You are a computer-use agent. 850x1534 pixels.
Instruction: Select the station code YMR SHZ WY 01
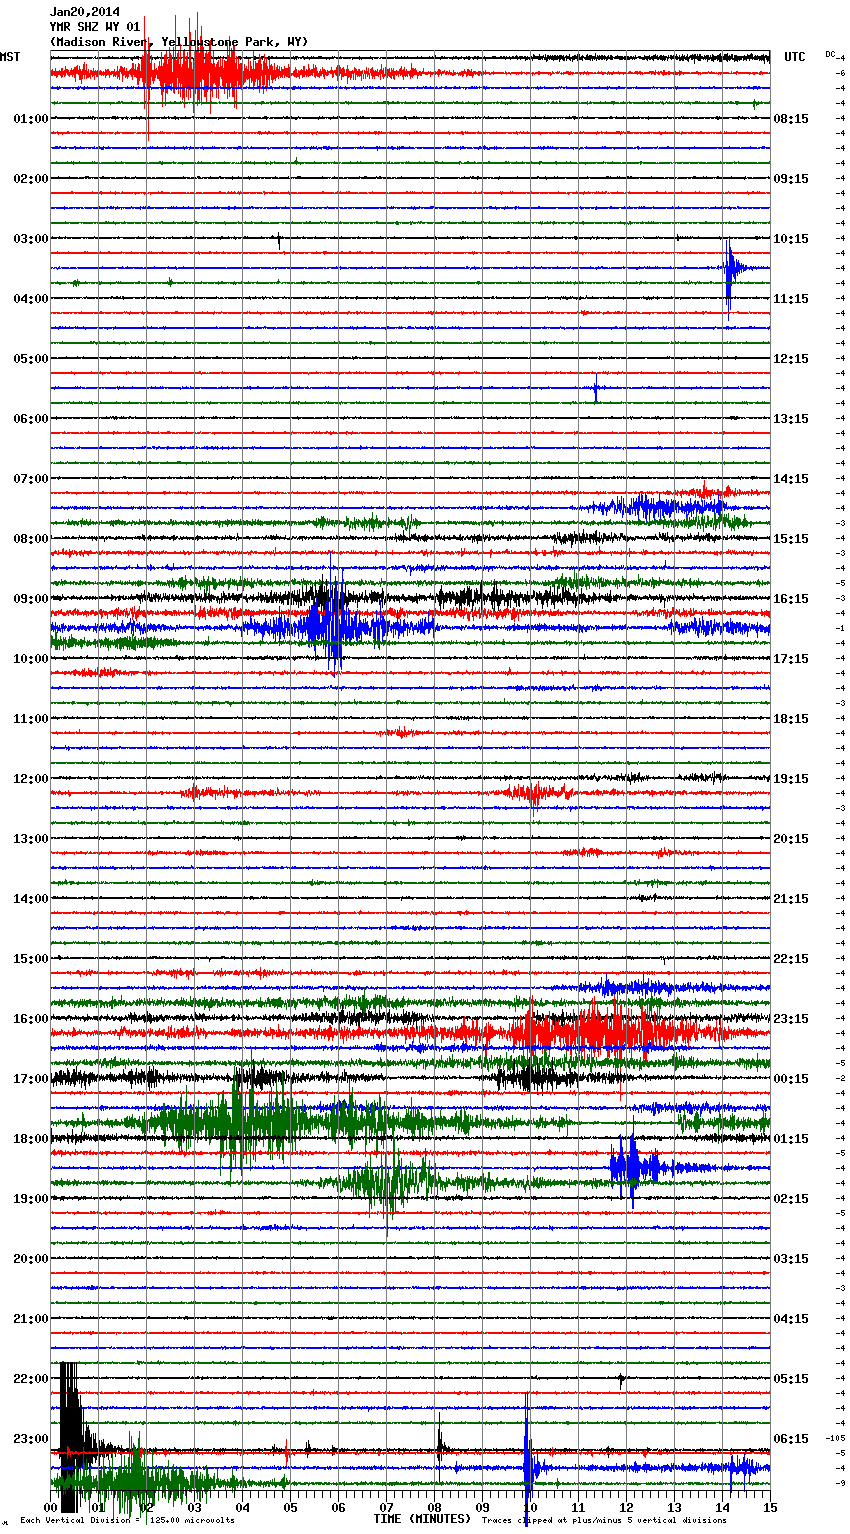pos(95,27)
